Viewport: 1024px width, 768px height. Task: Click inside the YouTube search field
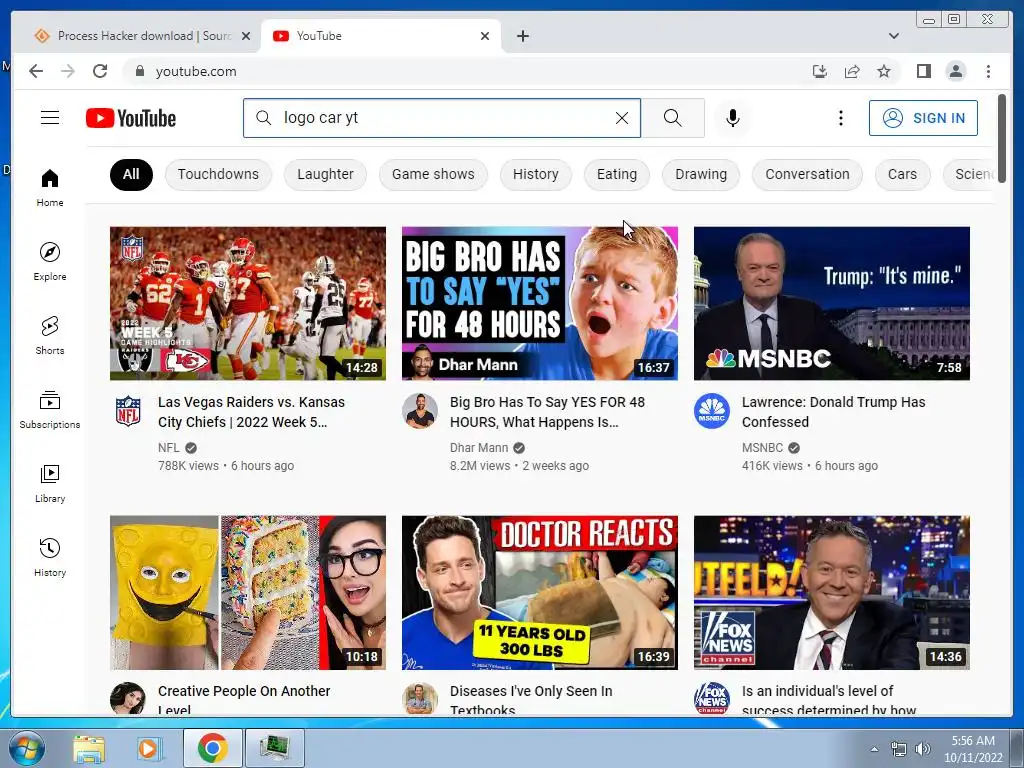click(444, 118)
